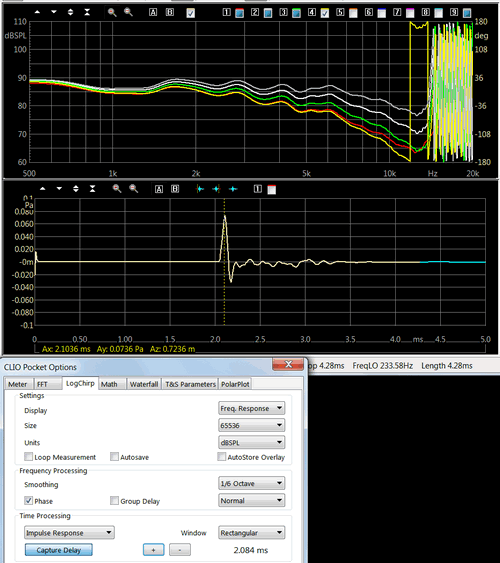Increase delay with the plus button
This screenshot has width=500, height=563.
click(x=153, y=550)
